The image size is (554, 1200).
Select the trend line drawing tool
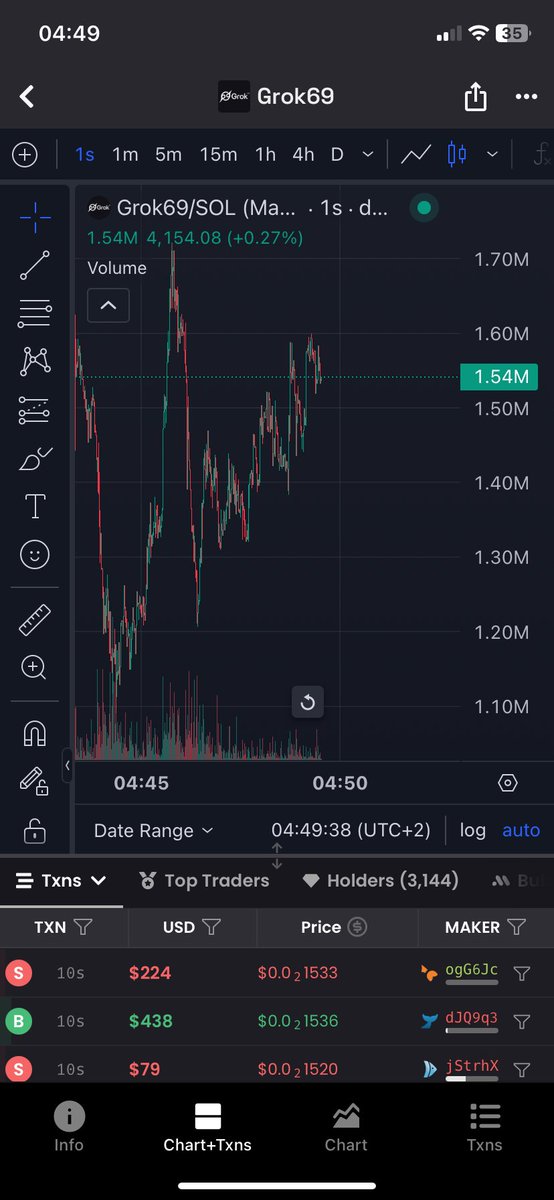click(x=35, y=265)
